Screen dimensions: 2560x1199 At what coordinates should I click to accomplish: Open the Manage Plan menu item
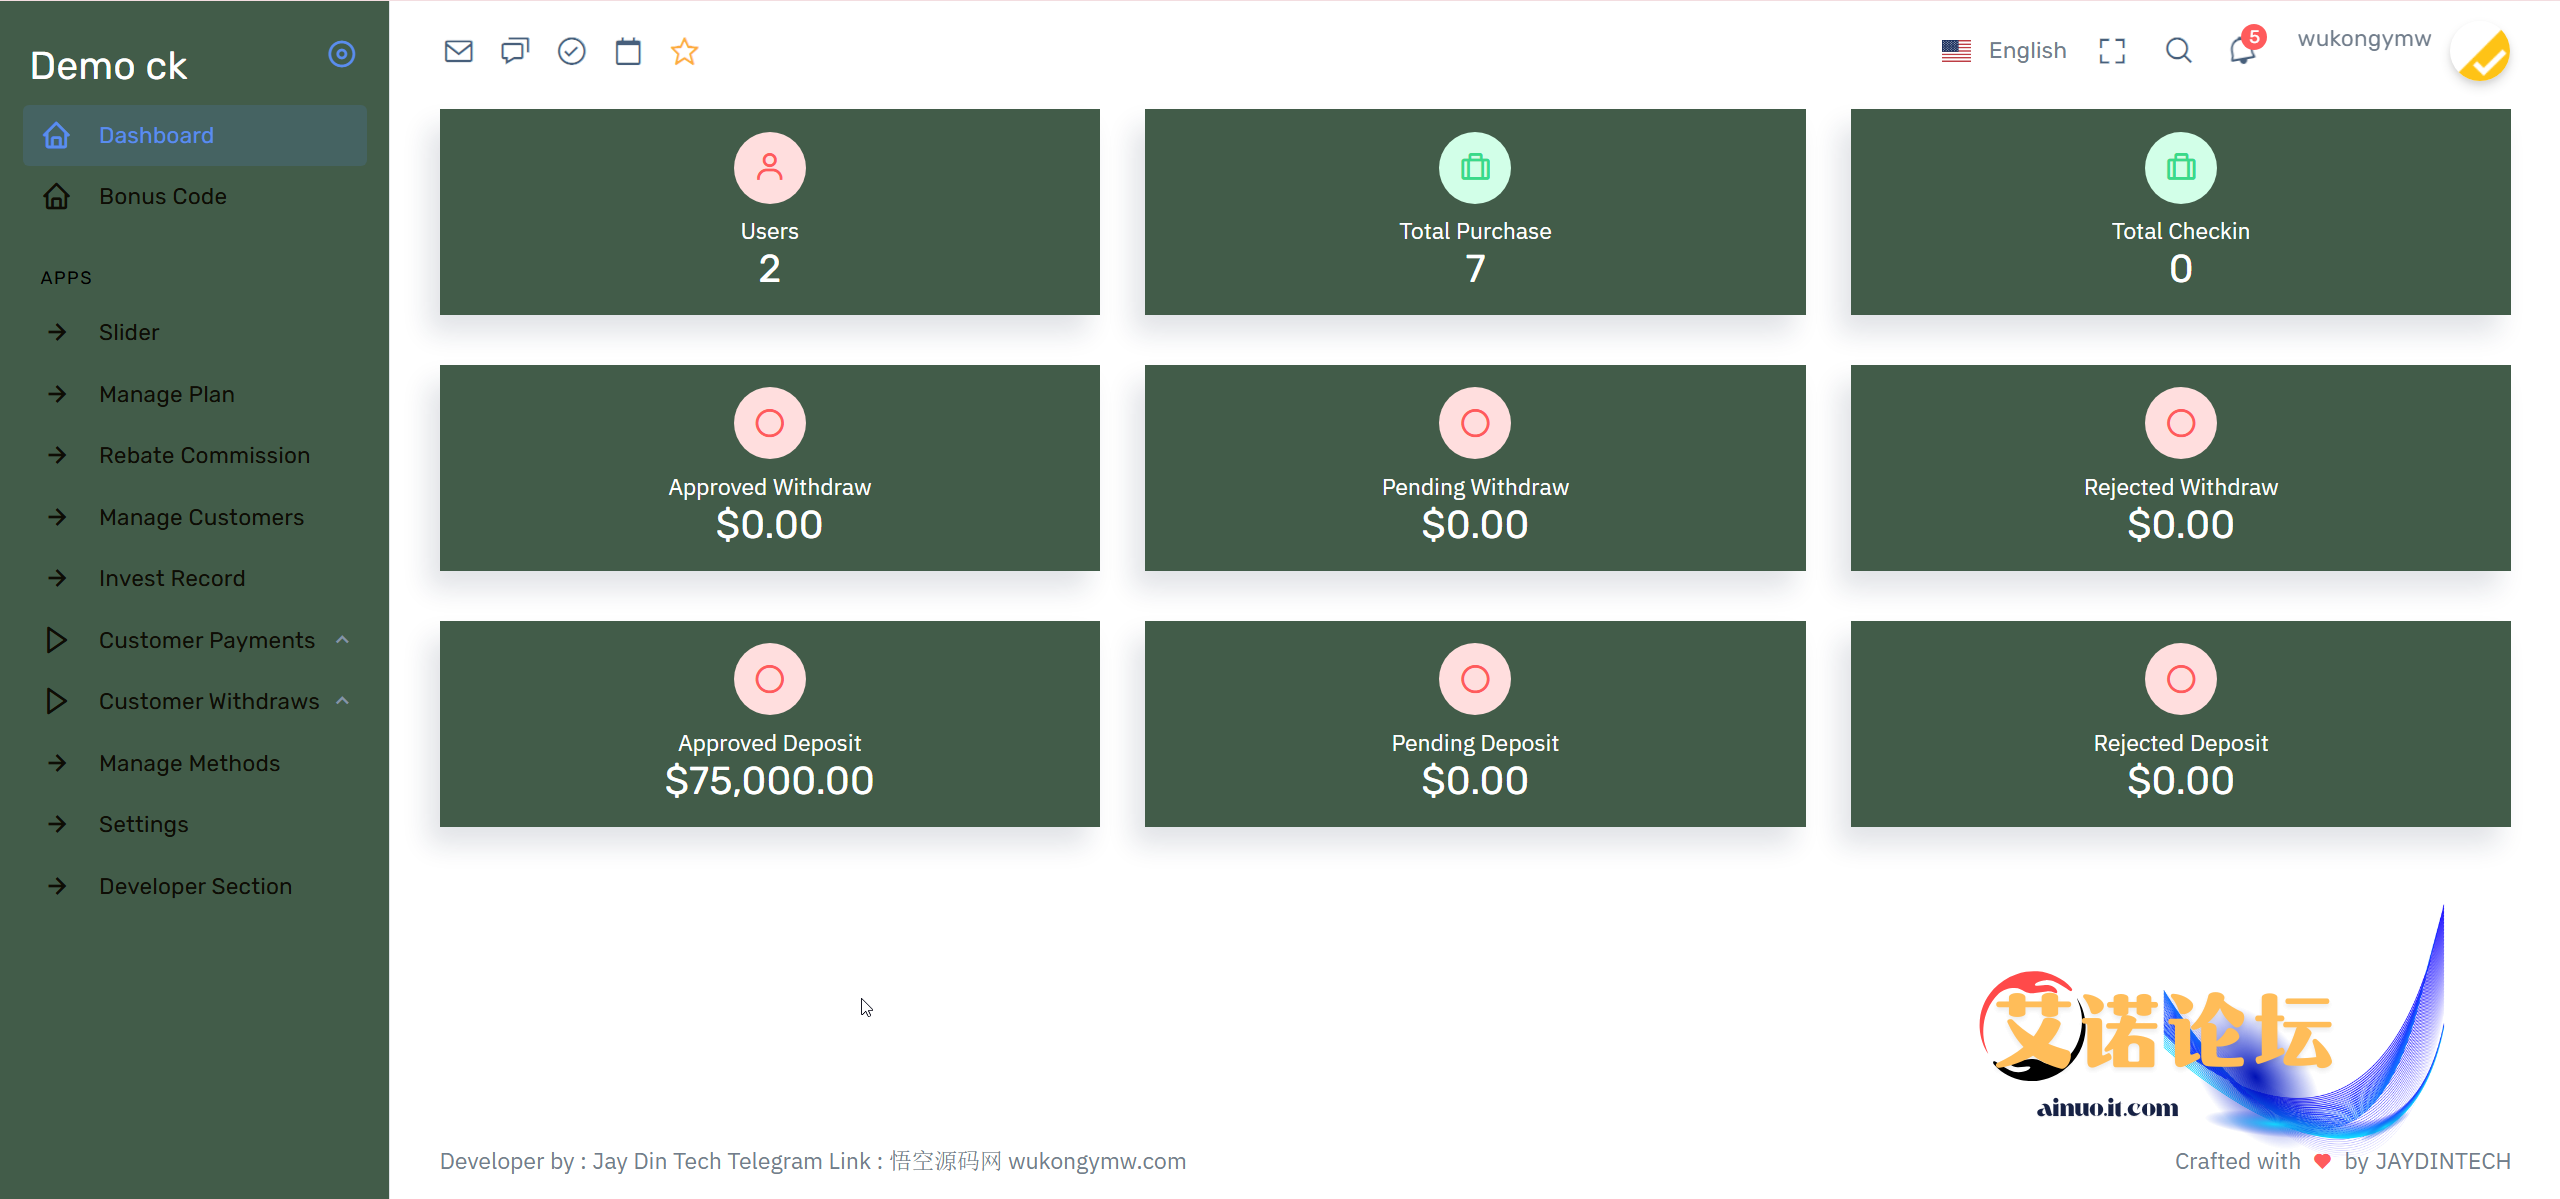[x=167, y=394]
